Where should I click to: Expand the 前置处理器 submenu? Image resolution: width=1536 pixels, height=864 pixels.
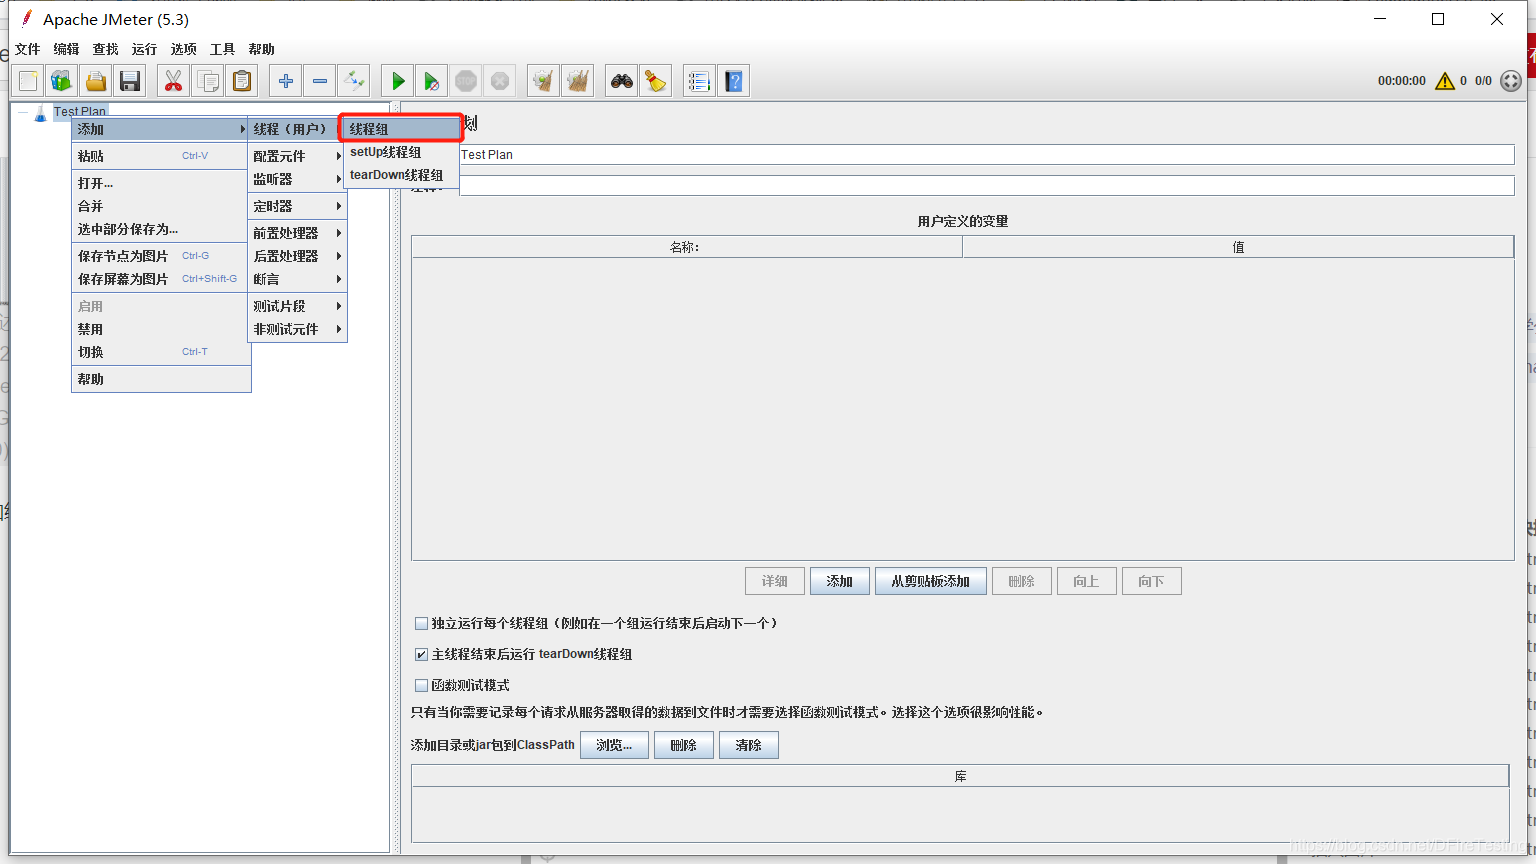[x=297, y=233]
